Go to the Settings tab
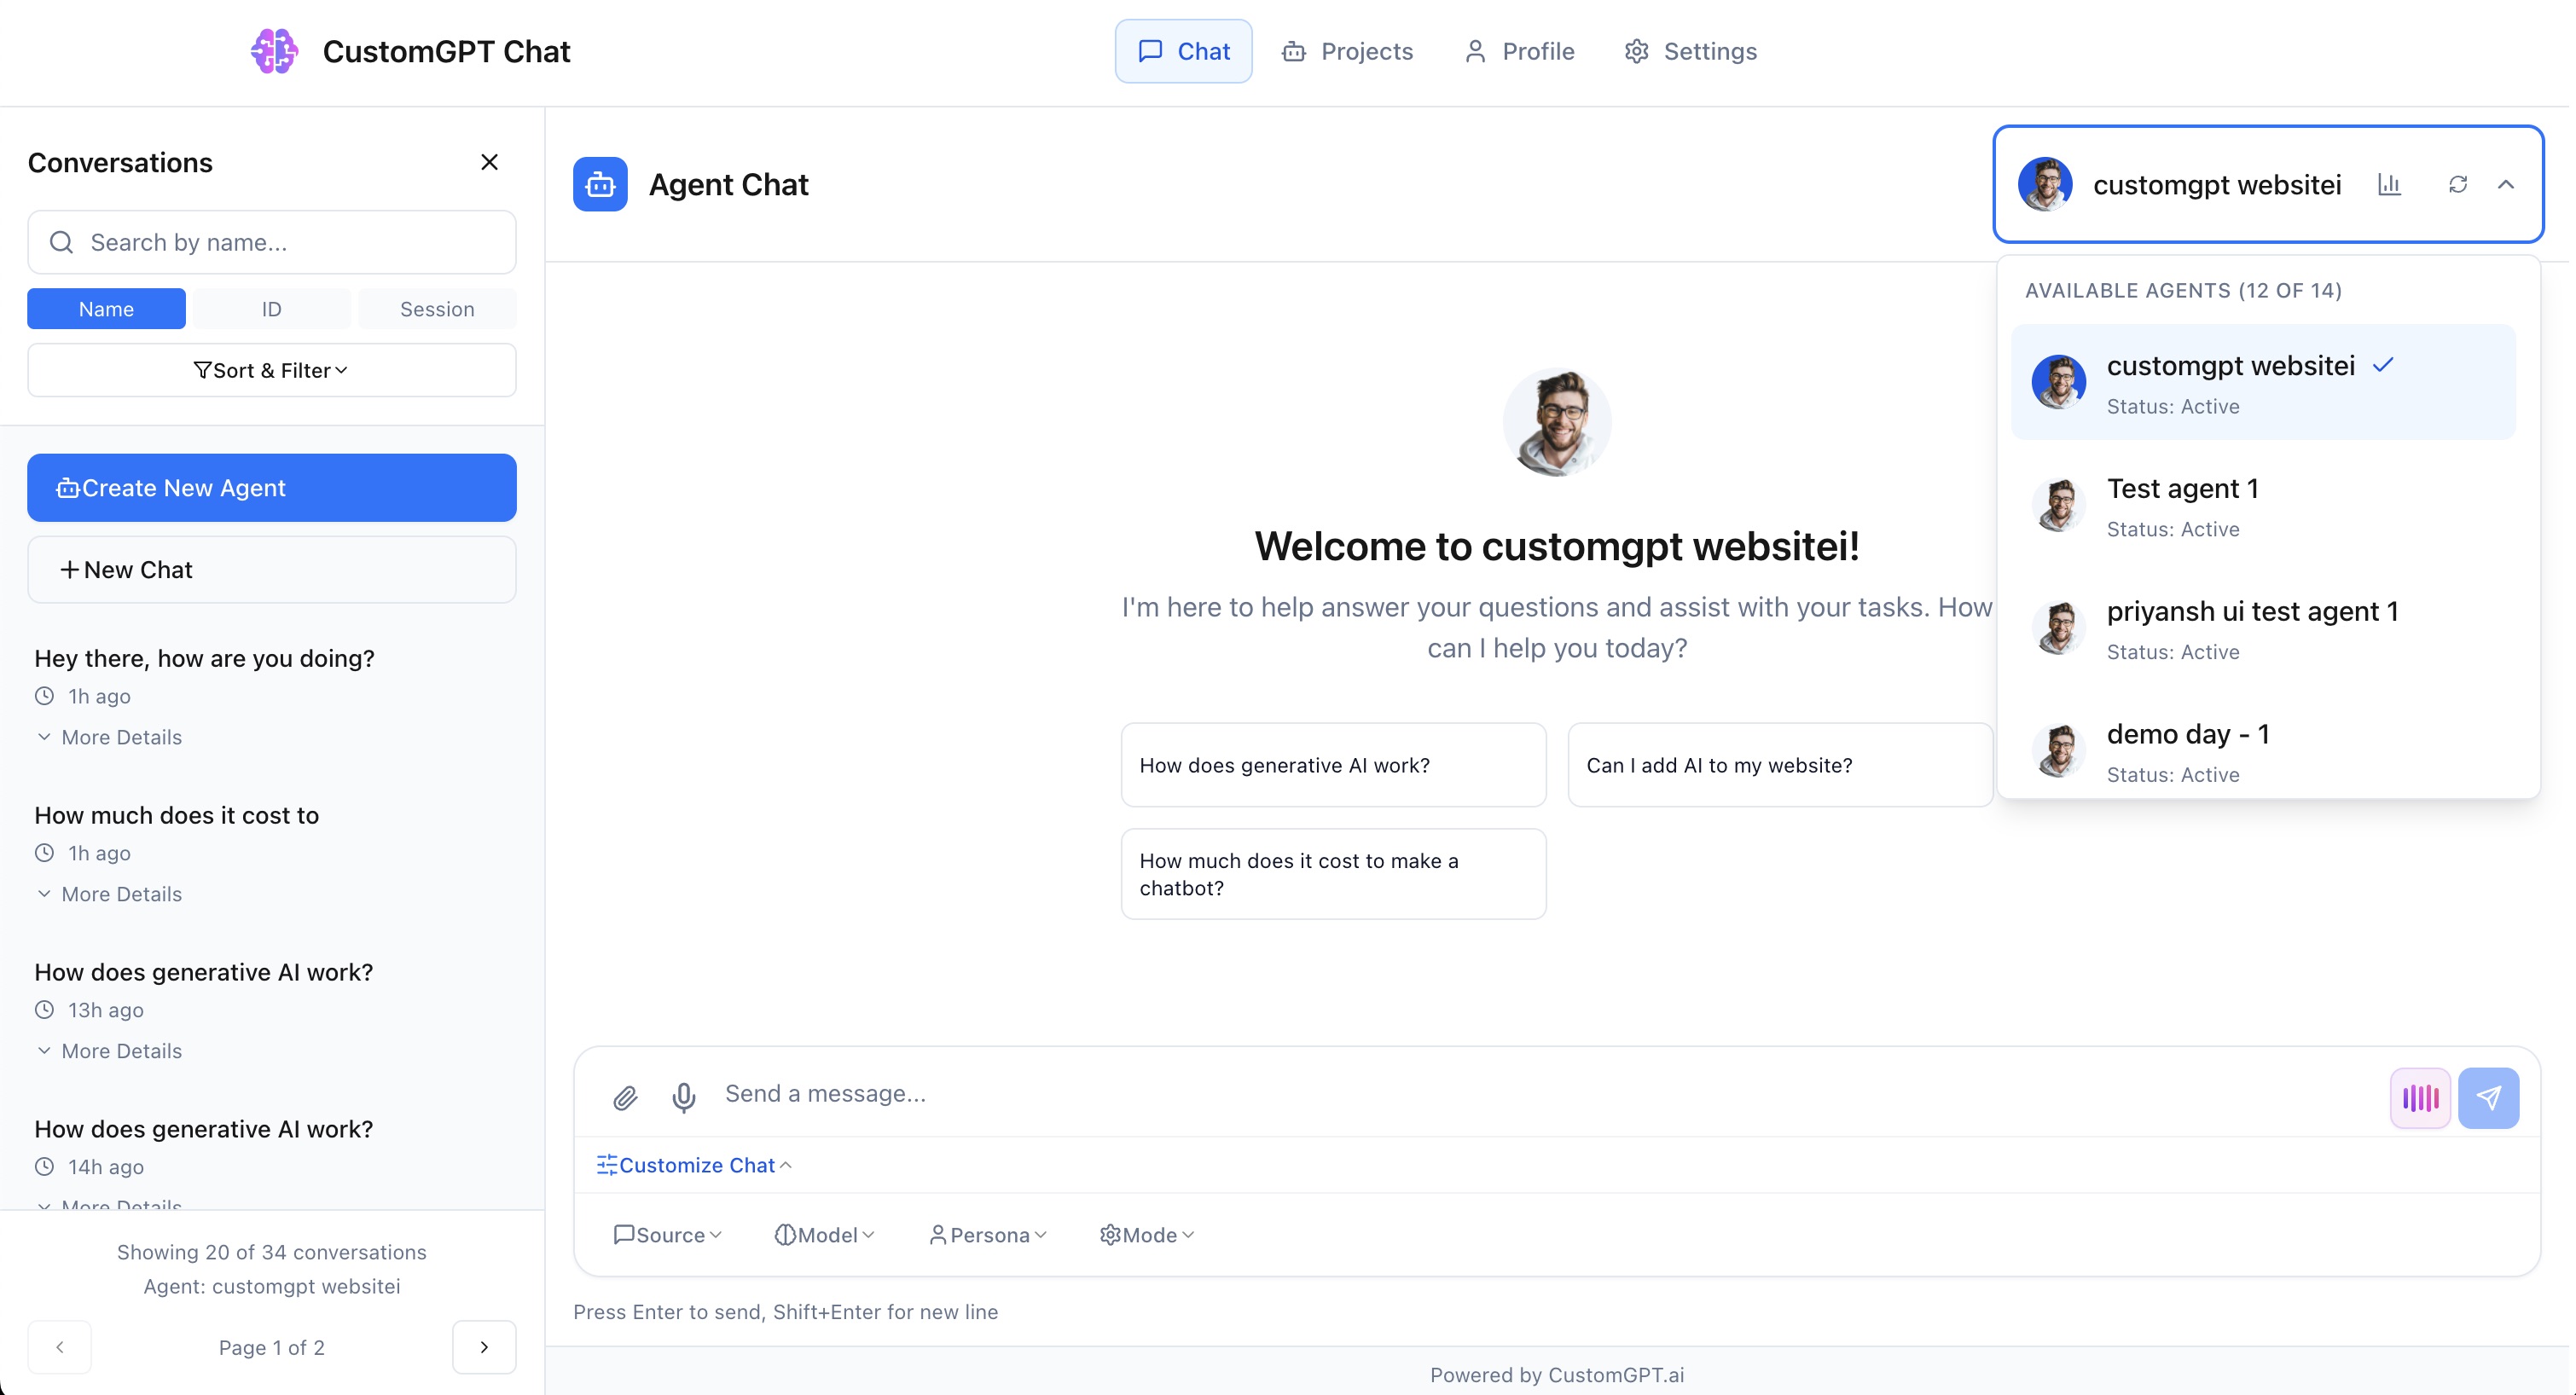 (1690, 51)
